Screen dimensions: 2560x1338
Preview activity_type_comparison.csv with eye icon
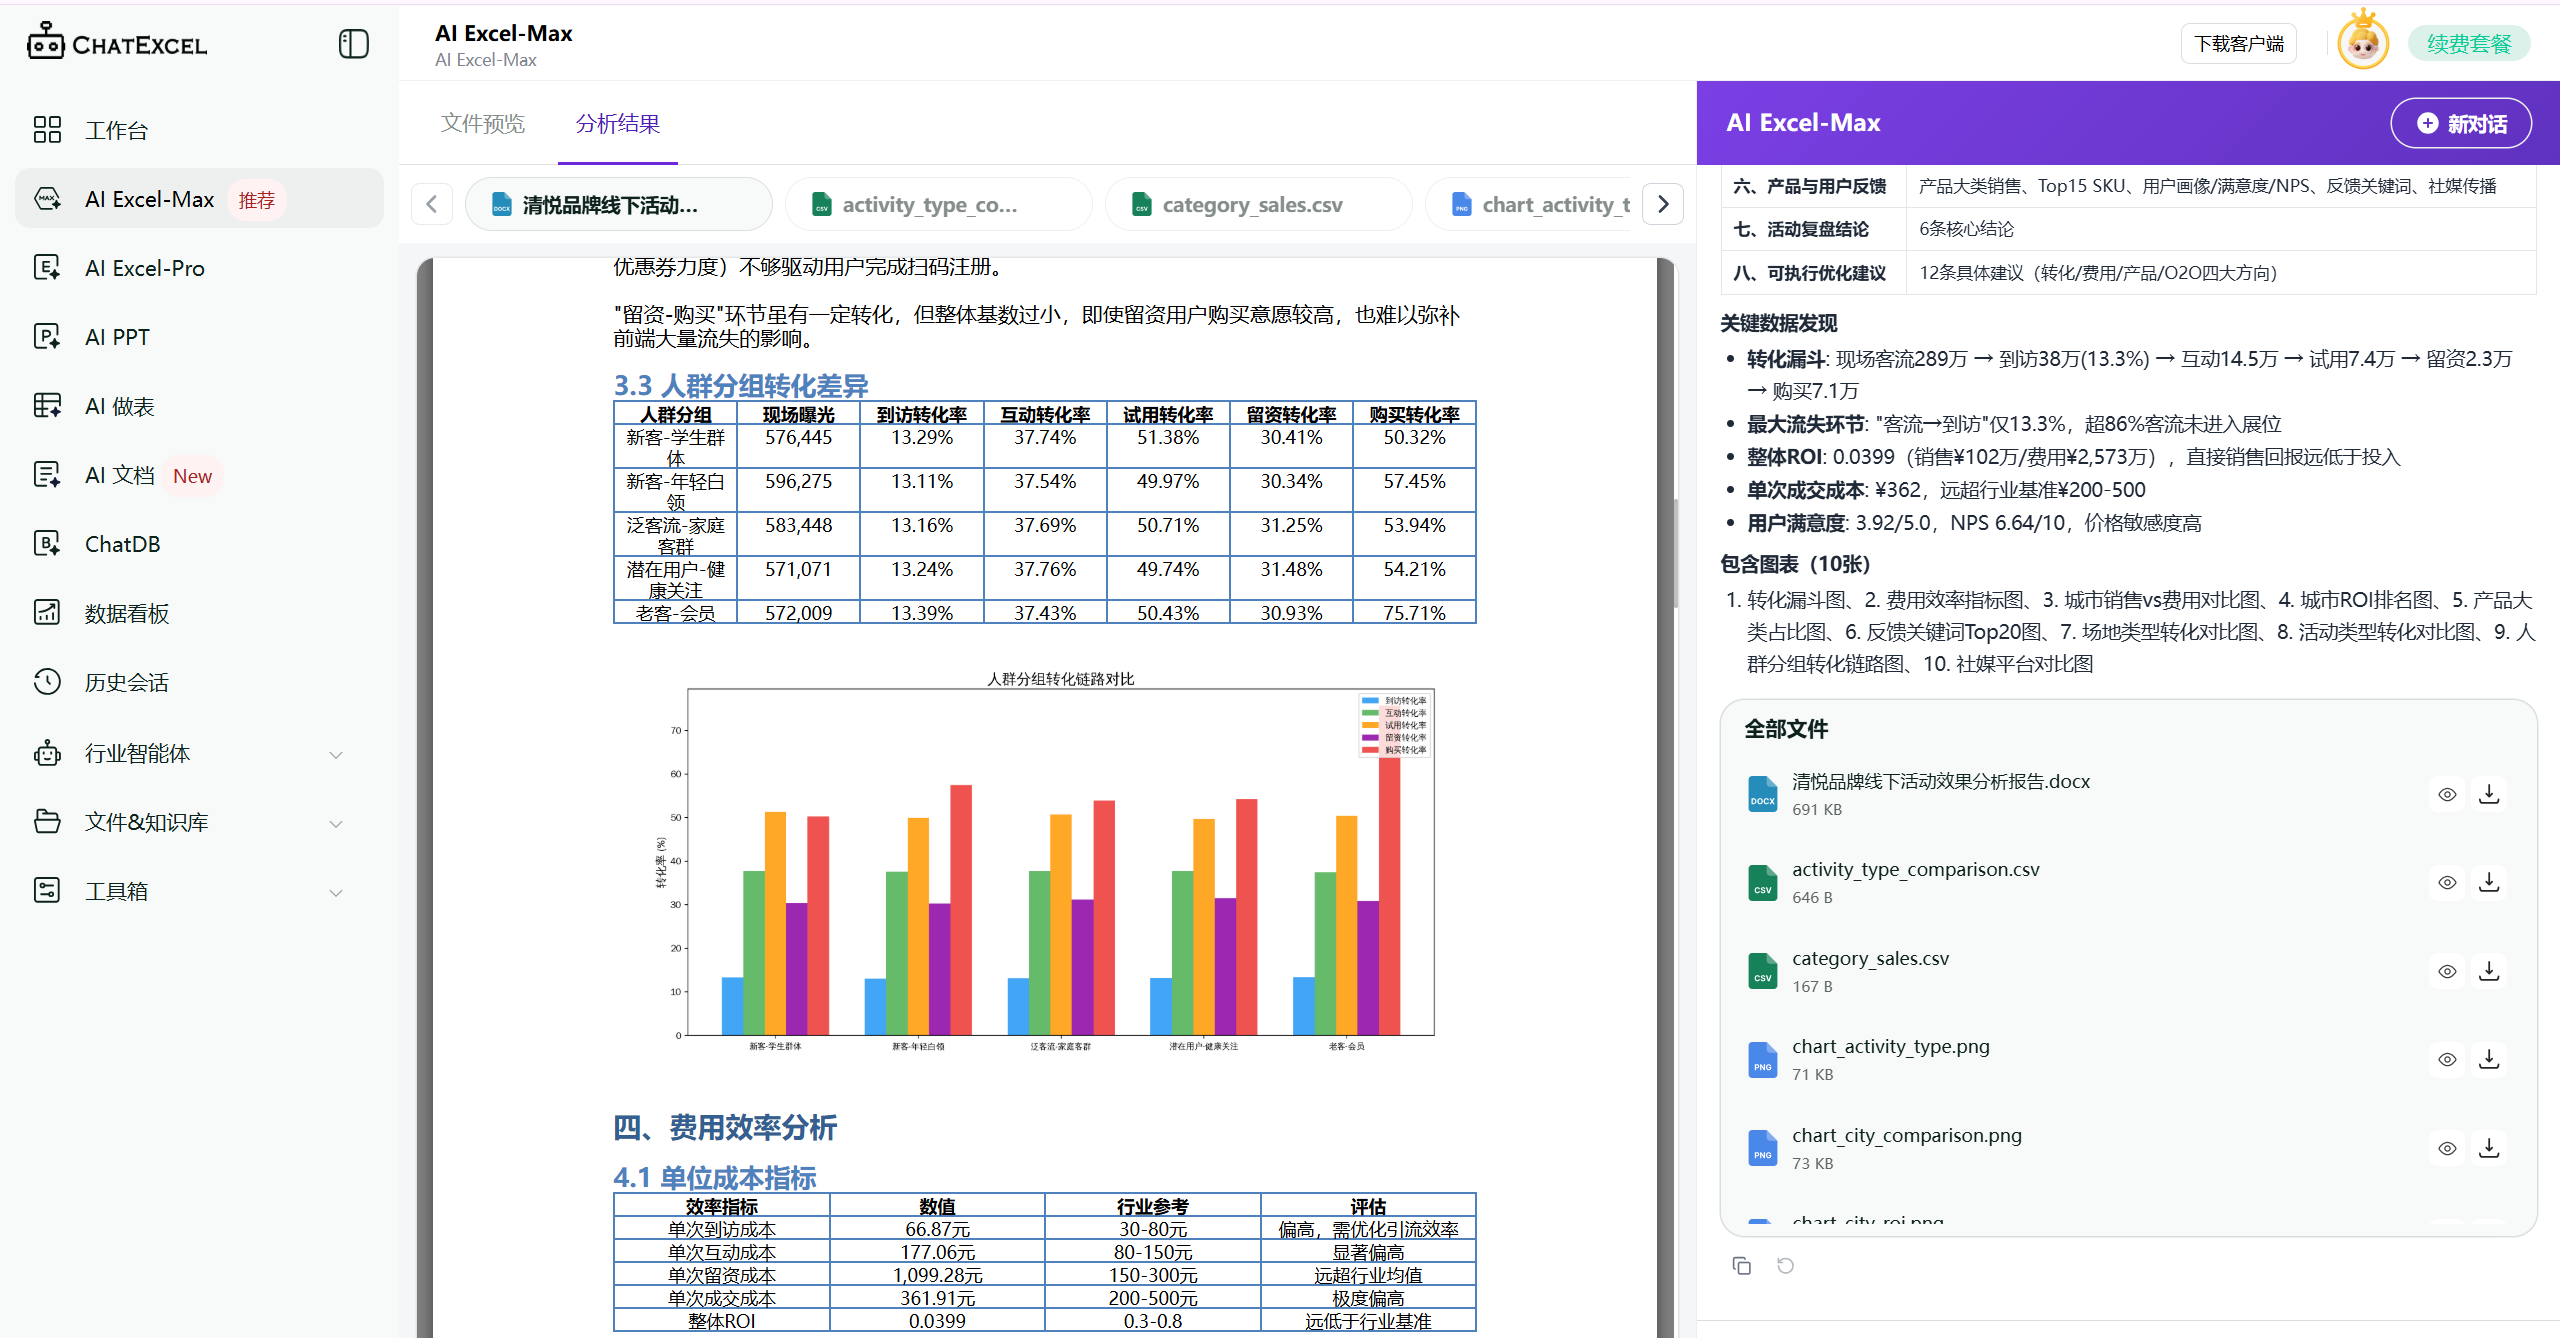coord(2447,883)
